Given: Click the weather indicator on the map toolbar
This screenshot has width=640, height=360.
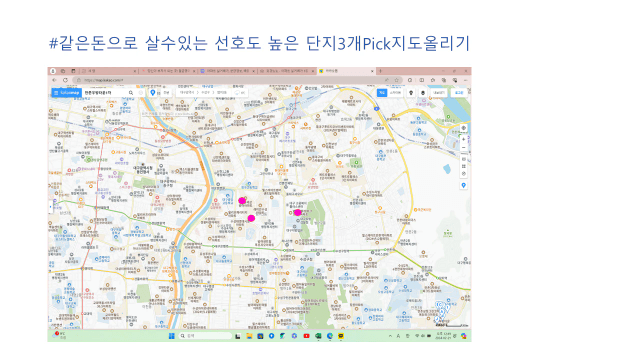Looking at the screenshot, I should [x=240, y=93].
